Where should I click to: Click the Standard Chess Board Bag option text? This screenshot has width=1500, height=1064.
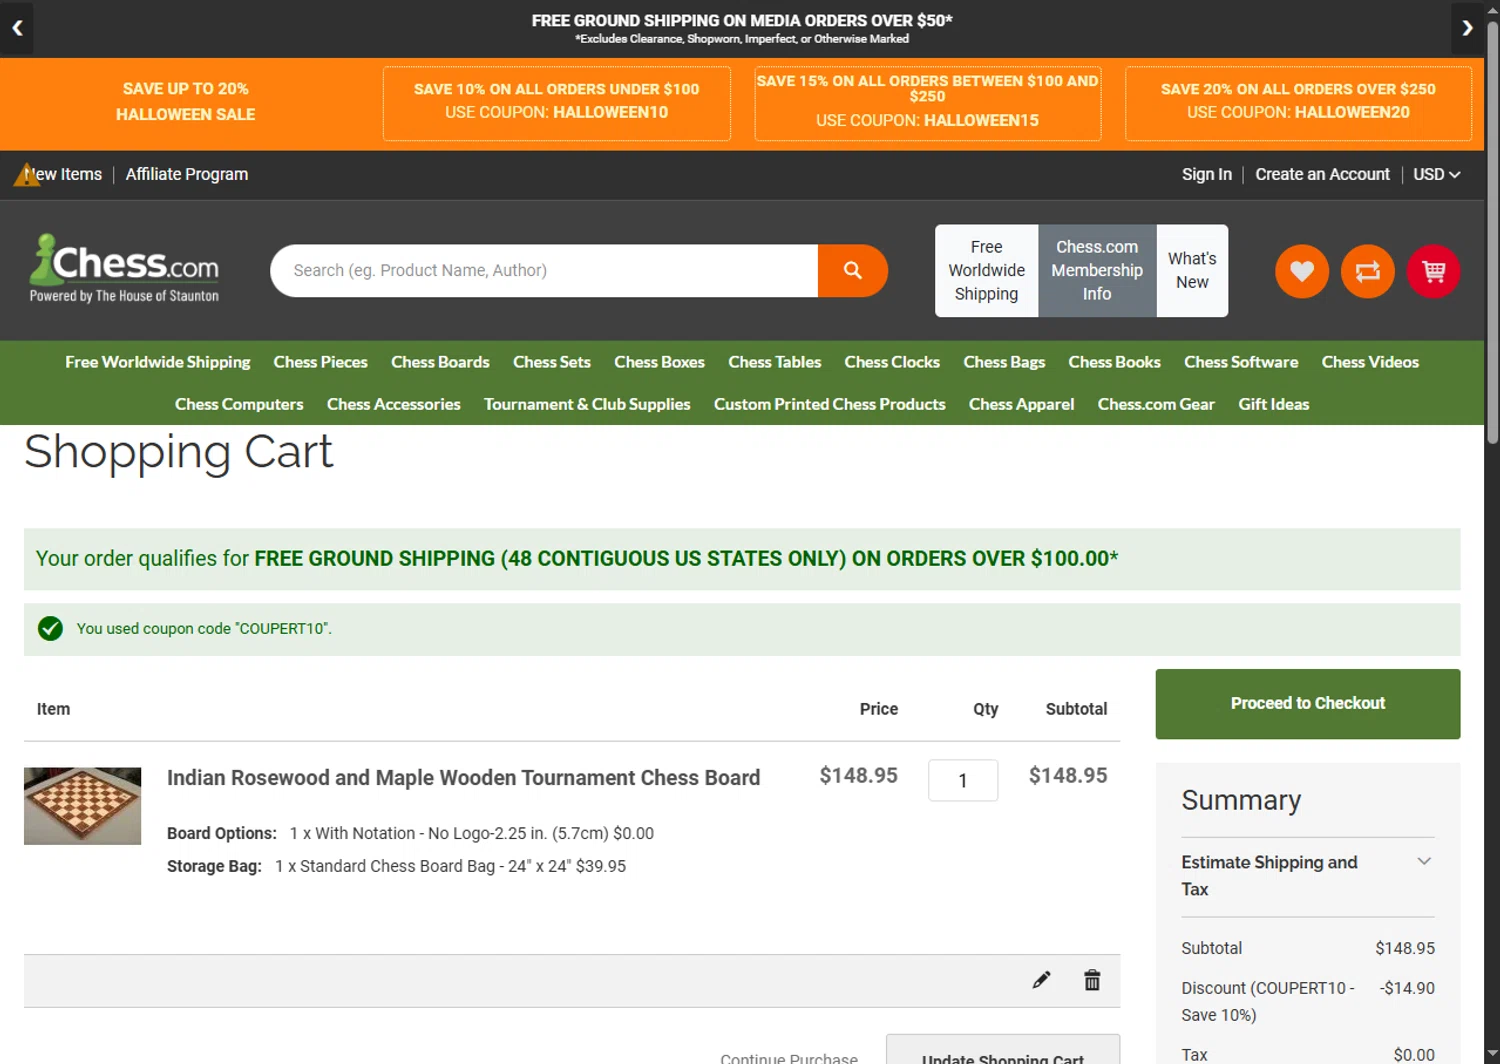tap(450, 866)
